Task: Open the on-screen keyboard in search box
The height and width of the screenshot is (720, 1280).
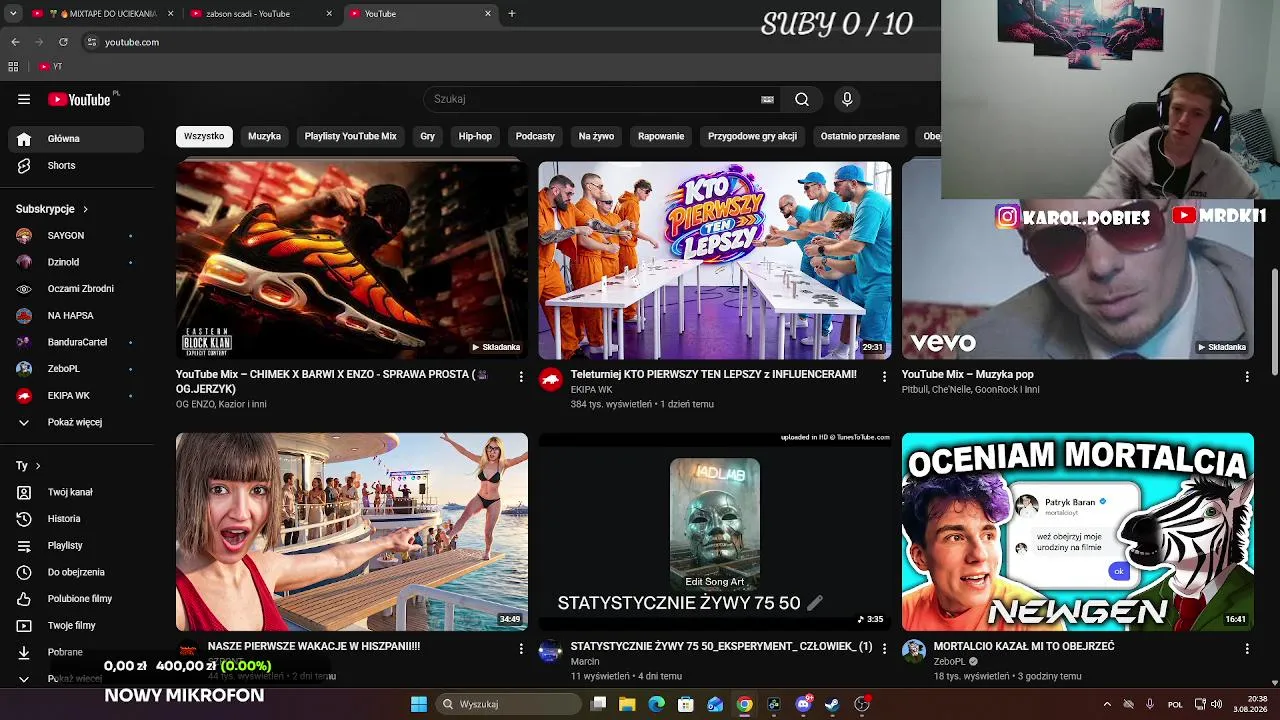Action: [x=767, y=99]
